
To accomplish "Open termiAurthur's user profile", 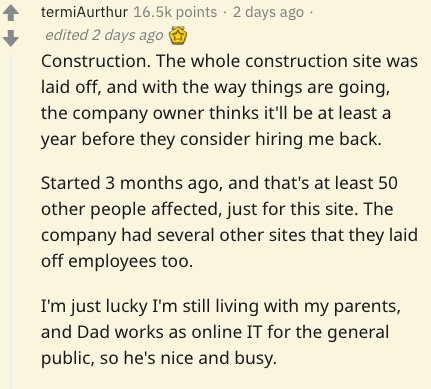I will 84,13.
